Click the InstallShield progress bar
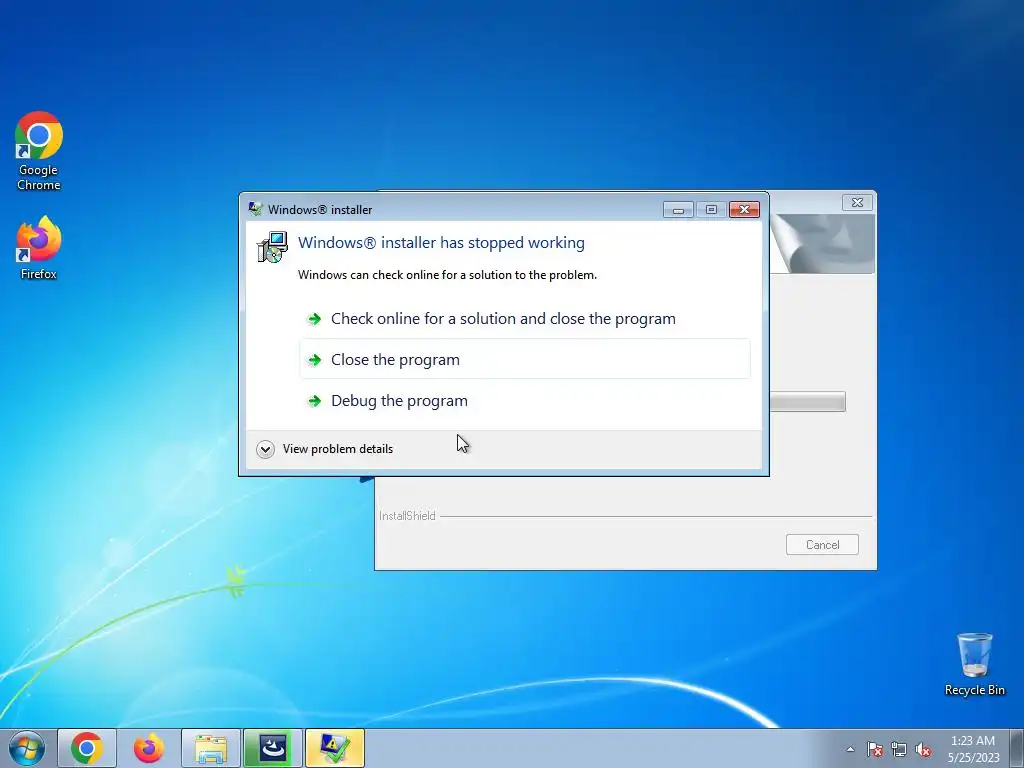 [x=807, y=401]
